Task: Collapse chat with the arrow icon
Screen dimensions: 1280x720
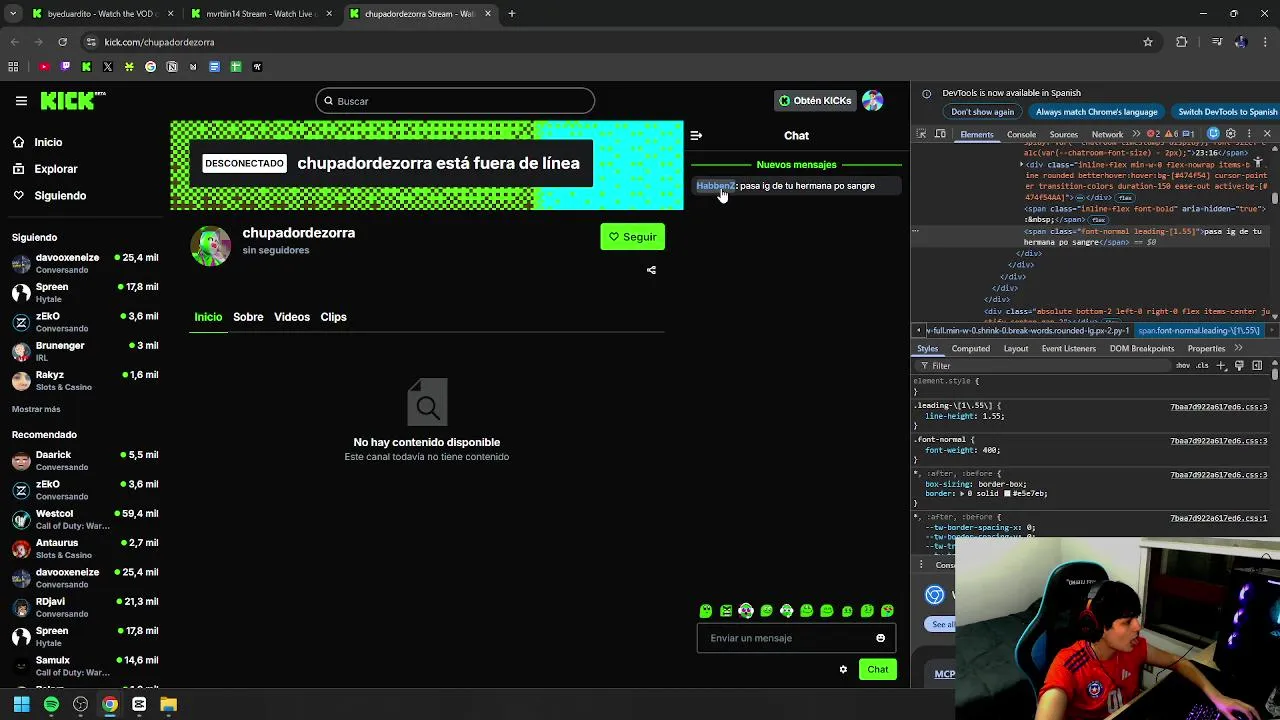Action: pos(696,136)
